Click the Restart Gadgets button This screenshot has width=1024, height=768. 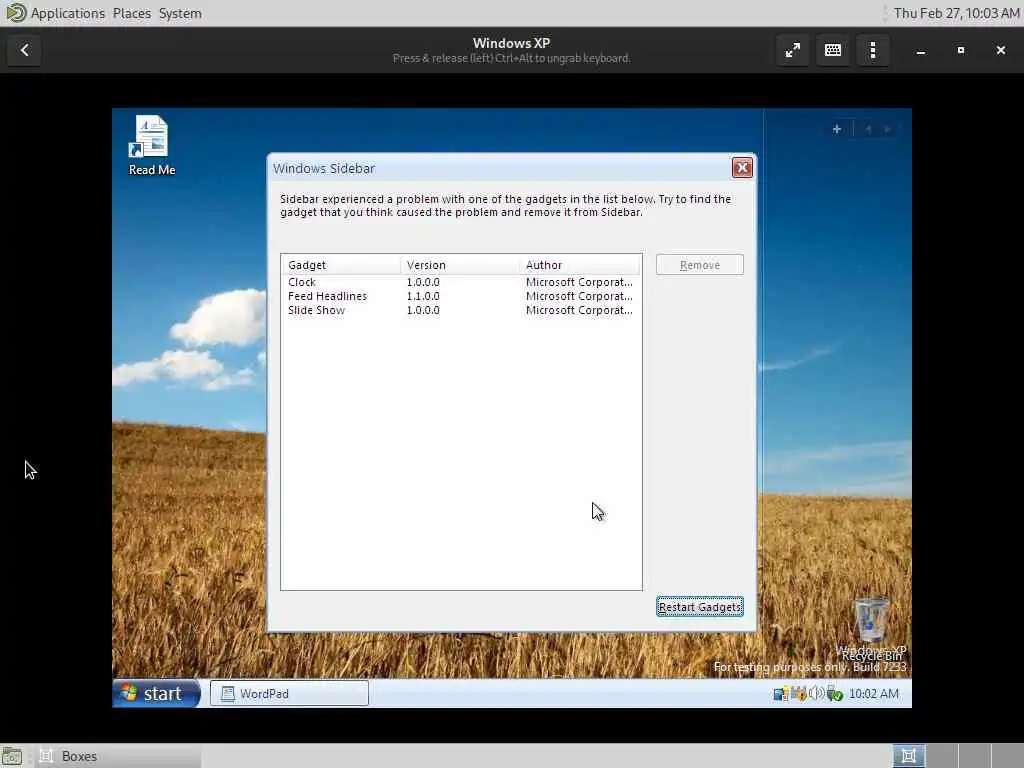point(699,607)
